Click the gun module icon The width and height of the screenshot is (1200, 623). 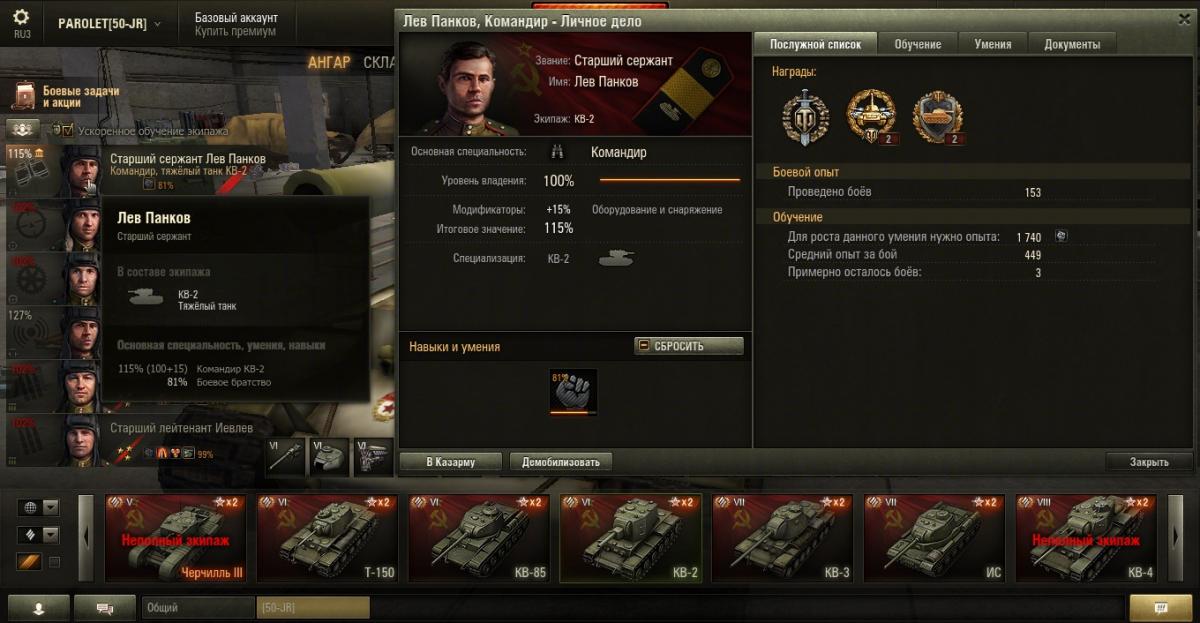285,455
